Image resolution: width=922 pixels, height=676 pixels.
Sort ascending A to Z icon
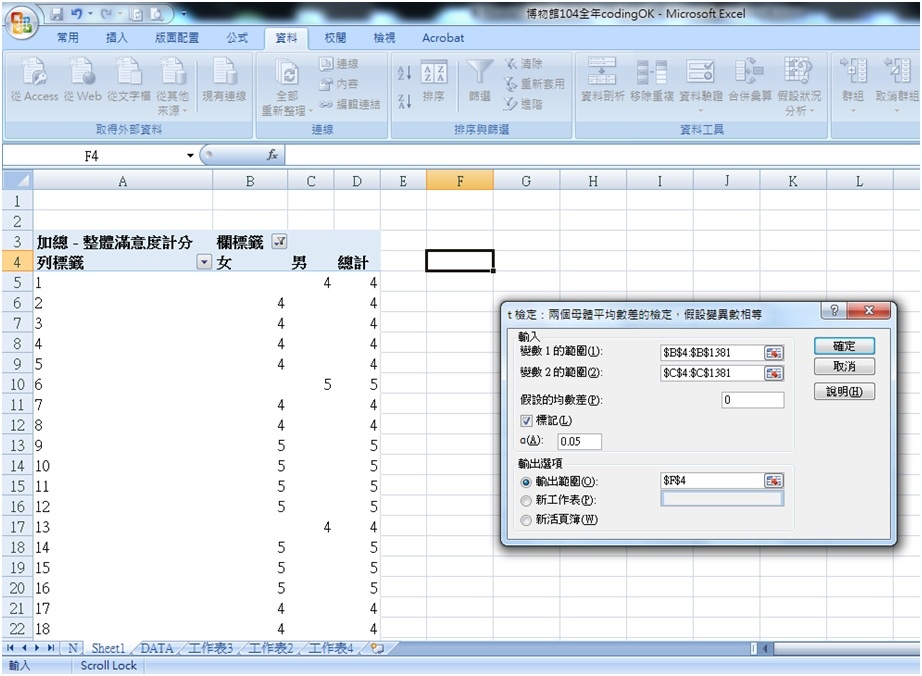pyautogui.click(x=405, y=72)
